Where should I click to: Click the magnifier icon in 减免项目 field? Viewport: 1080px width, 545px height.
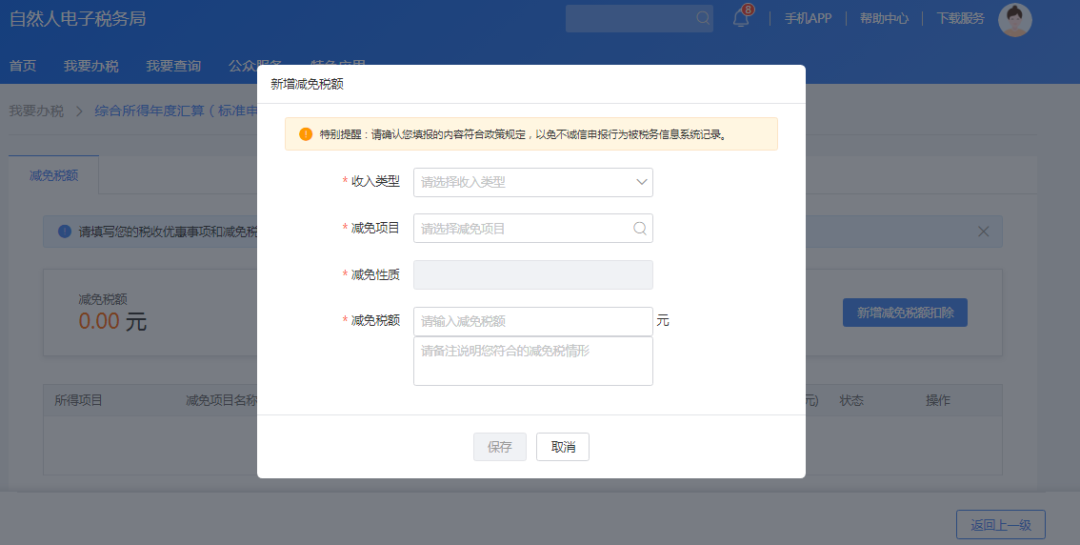640,228
